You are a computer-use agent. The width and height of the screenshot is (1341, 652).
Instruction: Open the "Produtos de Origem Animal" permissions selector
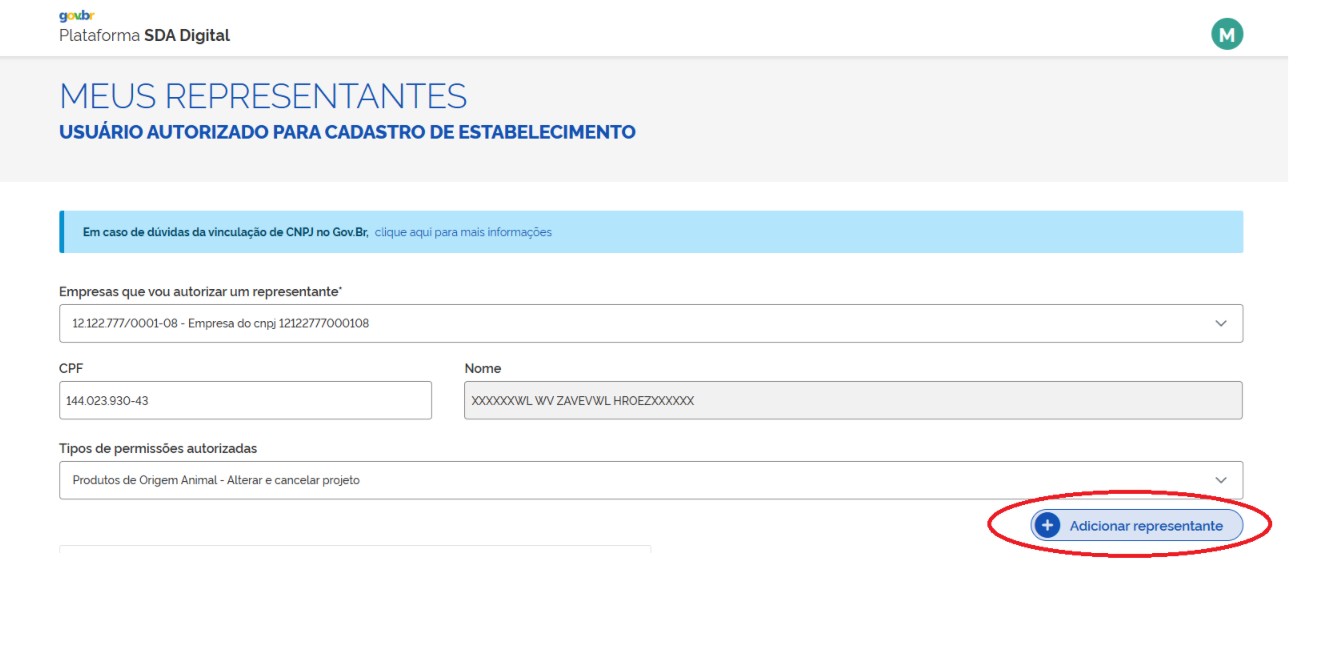click(x=640, y=480)
